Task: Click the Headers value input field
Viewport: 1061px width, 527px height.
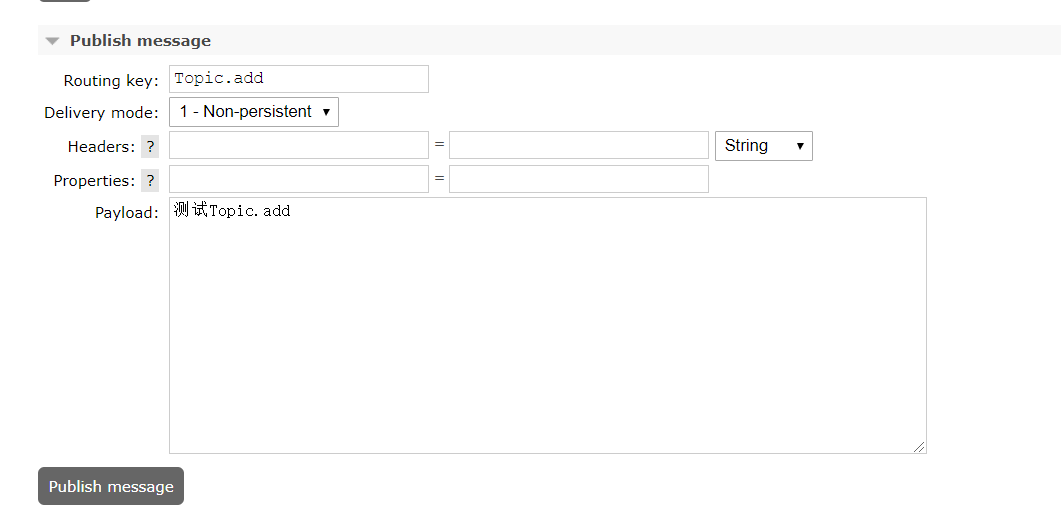Action: click(x=578, y=146)
